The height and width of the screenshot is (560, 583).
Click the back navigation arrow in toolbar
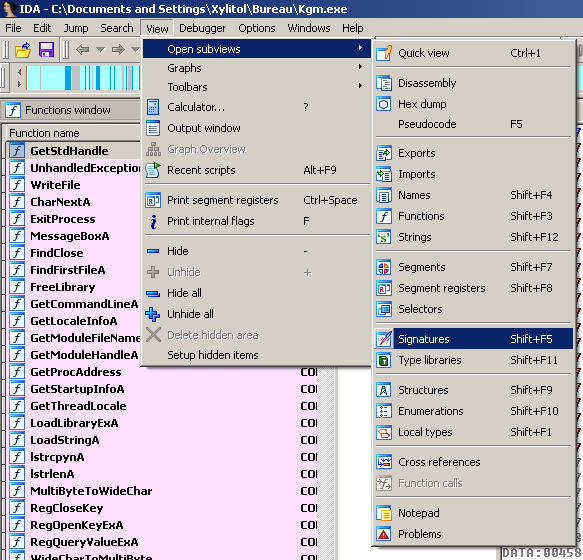pyautogui.click(x=82, y=49)
